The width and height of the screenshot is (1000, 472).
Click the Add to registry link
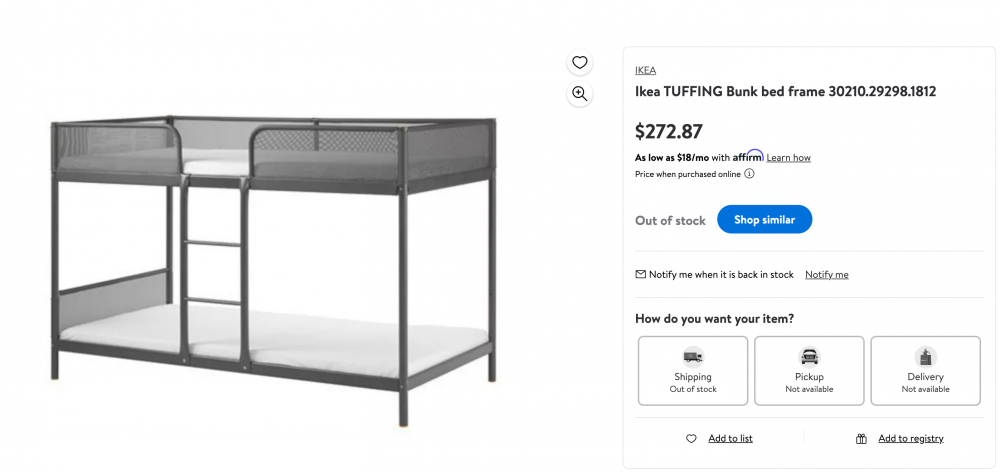[x=911, y=439]
